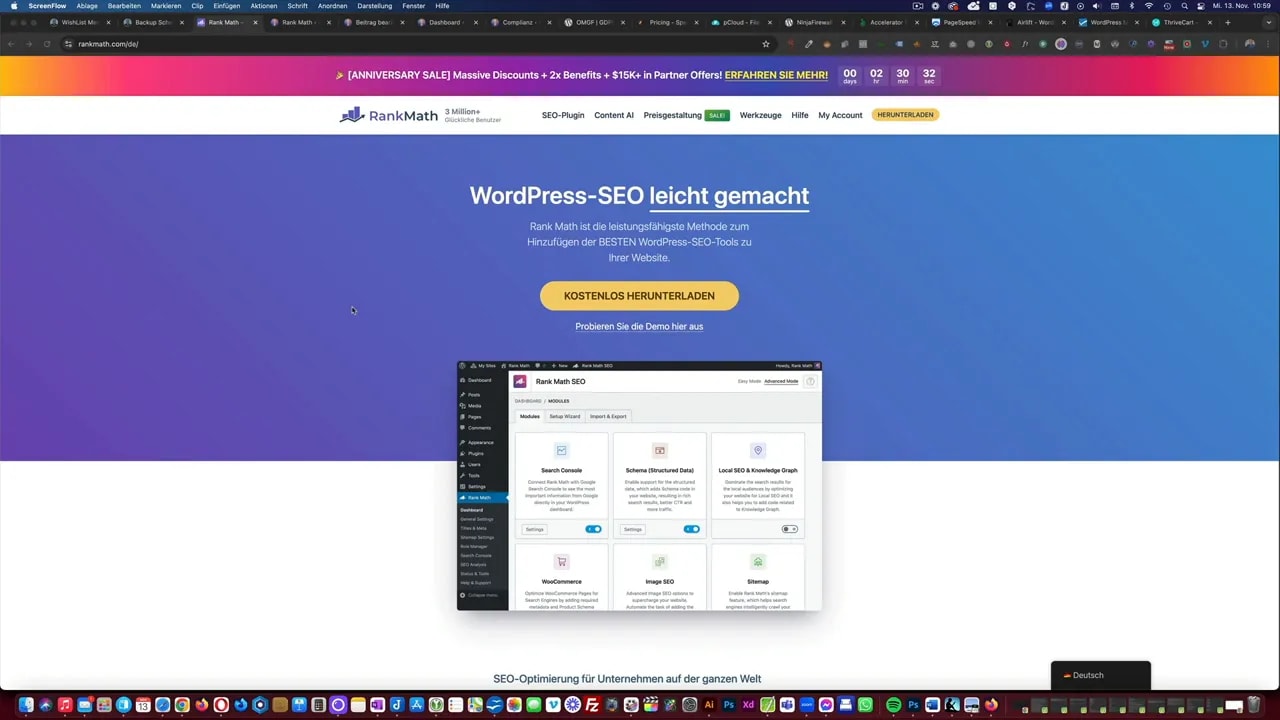Viewport: 1280px width, 720px height.
Task: Turn off the Schema (Structured Data) toggle
Action: (x=691, y=529)
